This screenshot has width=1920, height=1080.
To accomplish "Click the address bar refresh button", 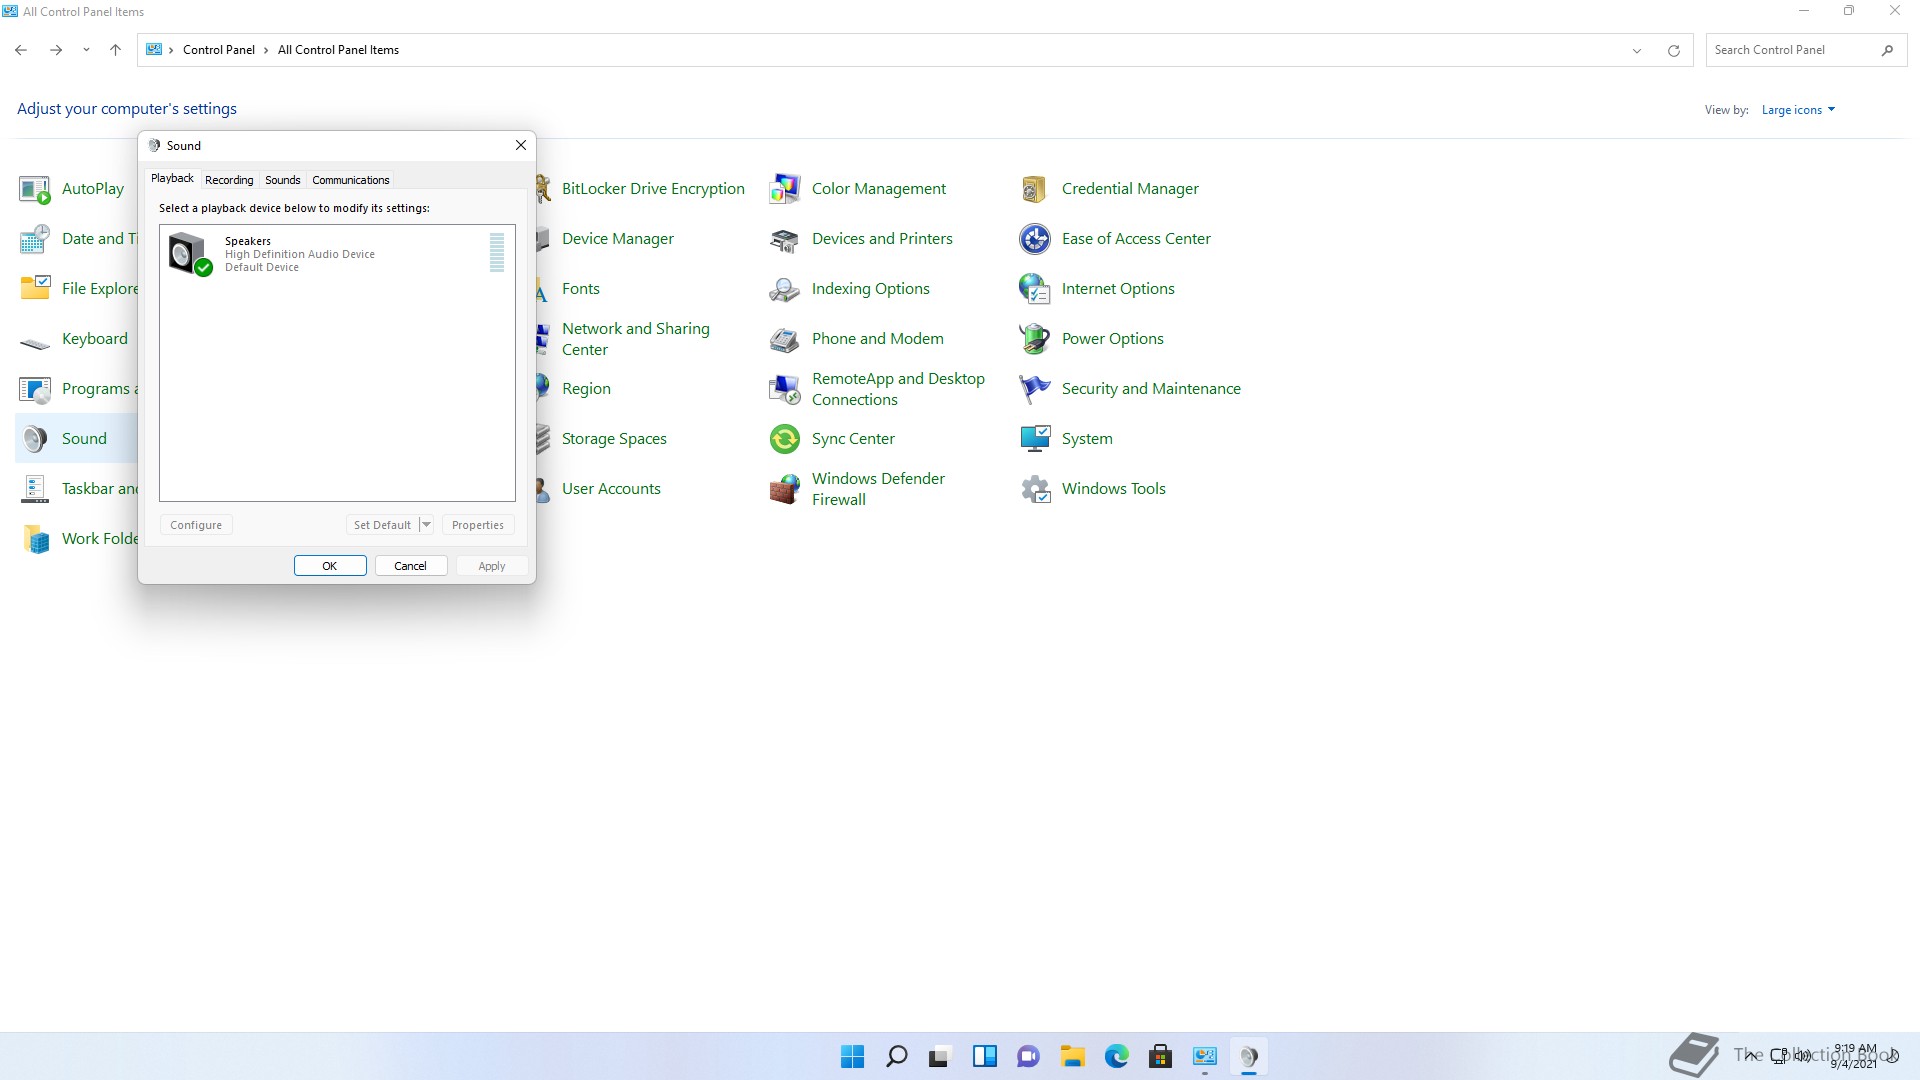I will [1674, 50].
